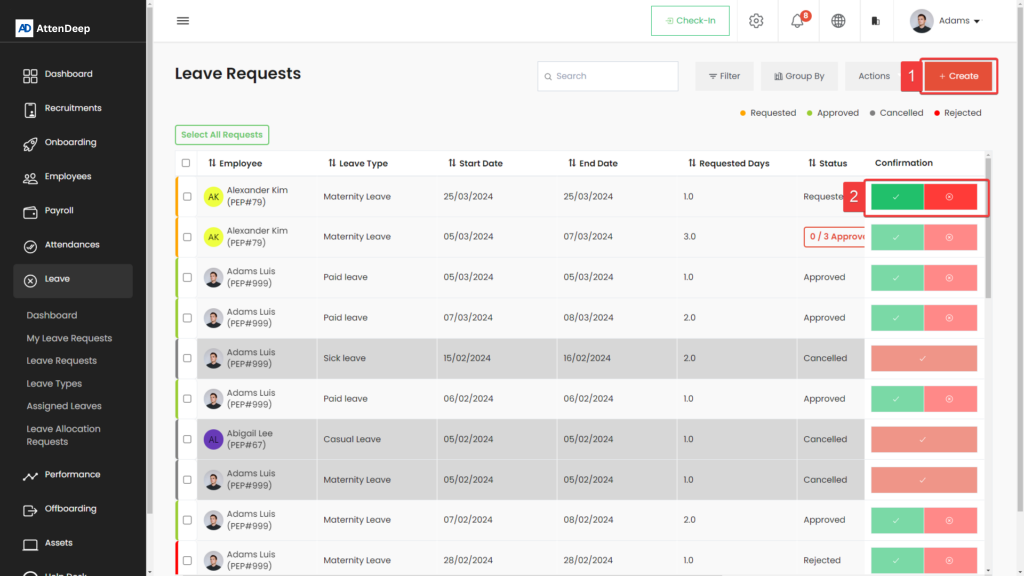Image resolution: width=1024 pixels, height=576 pixels.
Task: Open the Filter options
Action: click(724, 76)
